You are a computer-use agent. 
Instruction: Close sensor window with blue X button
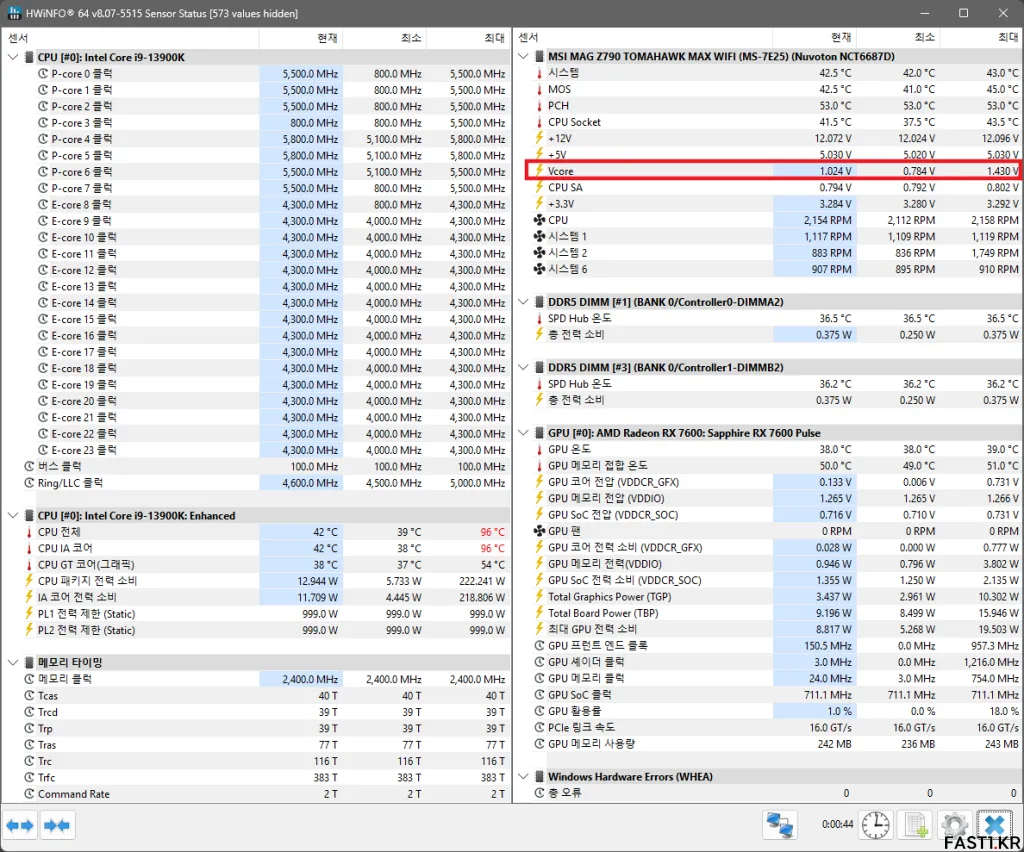(995, 825)
